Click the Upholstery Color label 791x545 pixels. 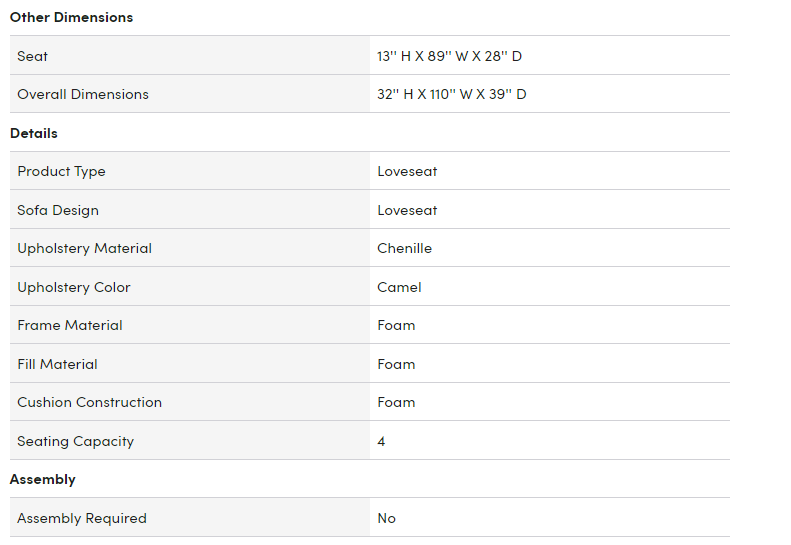point(74,287)
